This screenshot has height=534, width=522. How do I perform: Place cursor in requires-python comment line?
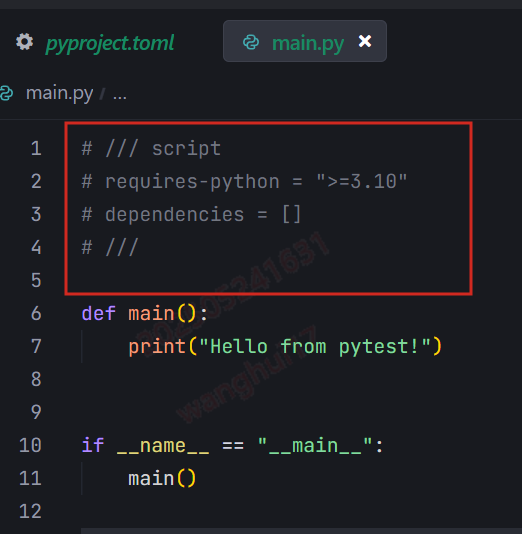click(244, 182)
